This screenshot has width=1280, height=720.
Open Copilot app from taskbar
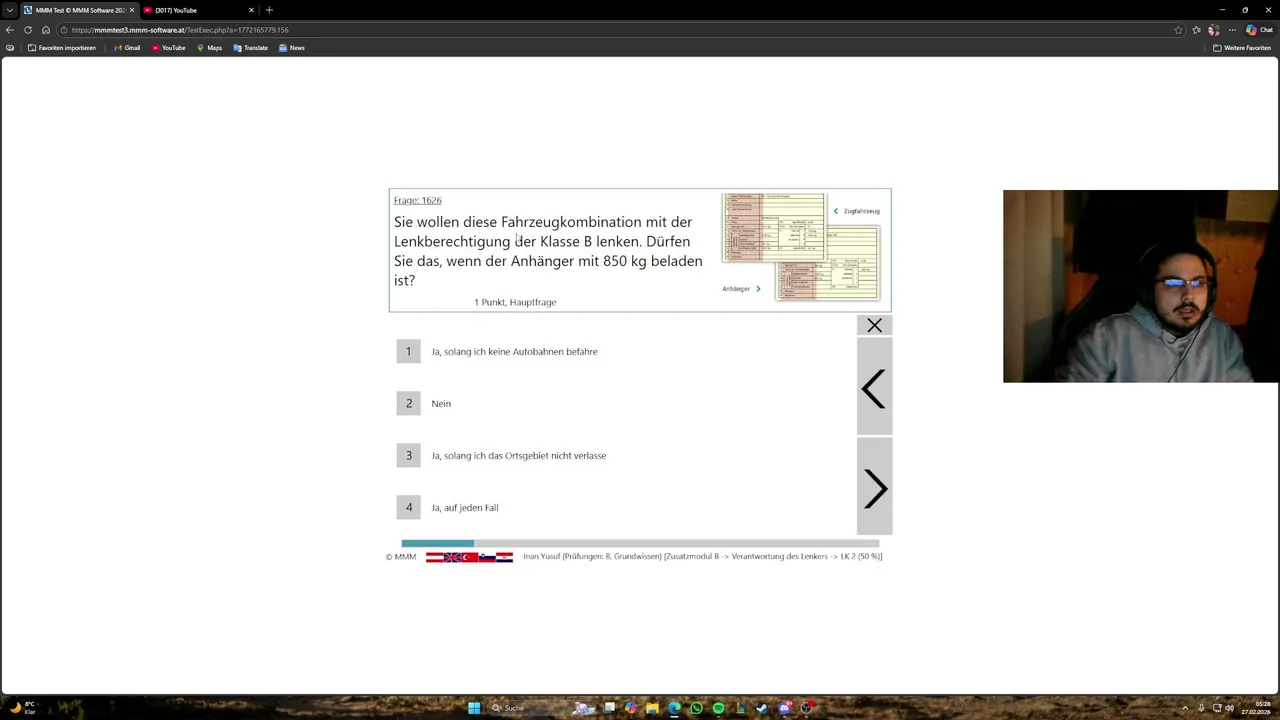coord(630,708)
